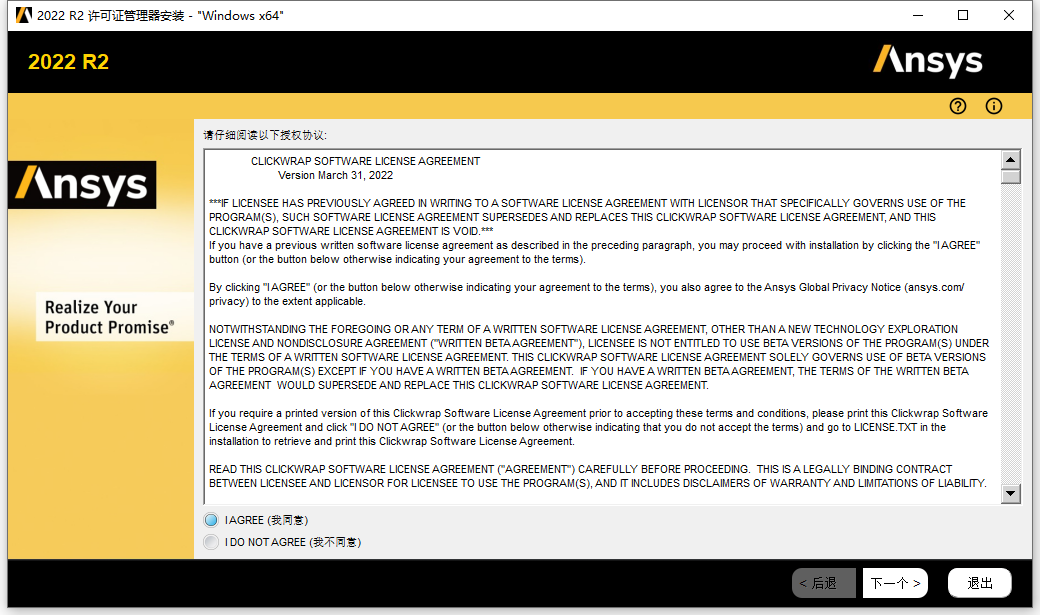Click the license text scroll up arrow

click(1010, 159)
